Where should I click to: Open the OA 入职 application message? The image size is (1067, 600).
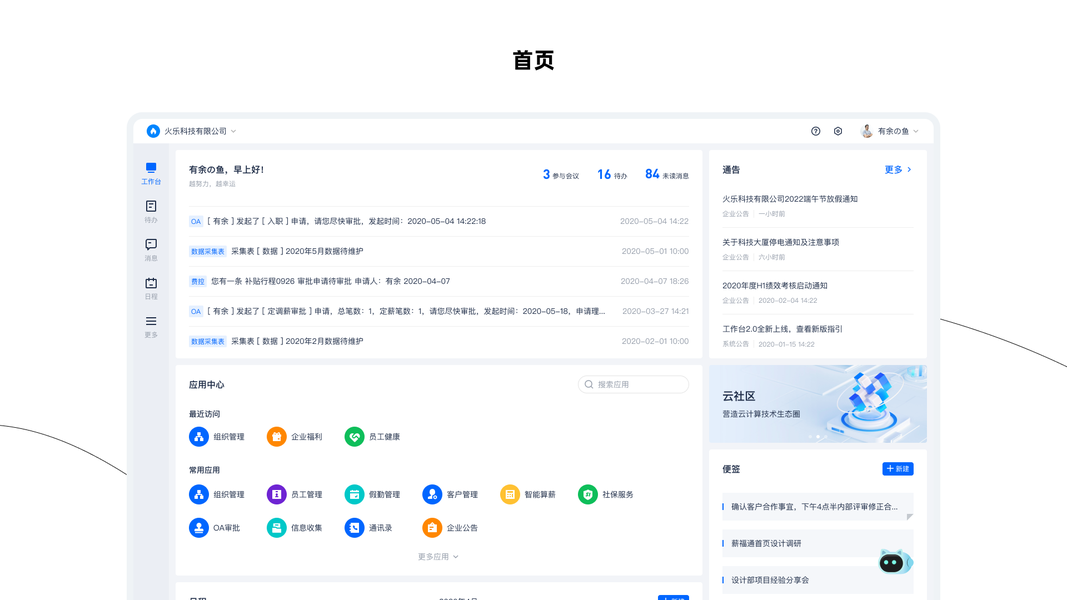(x=438, y=221)
